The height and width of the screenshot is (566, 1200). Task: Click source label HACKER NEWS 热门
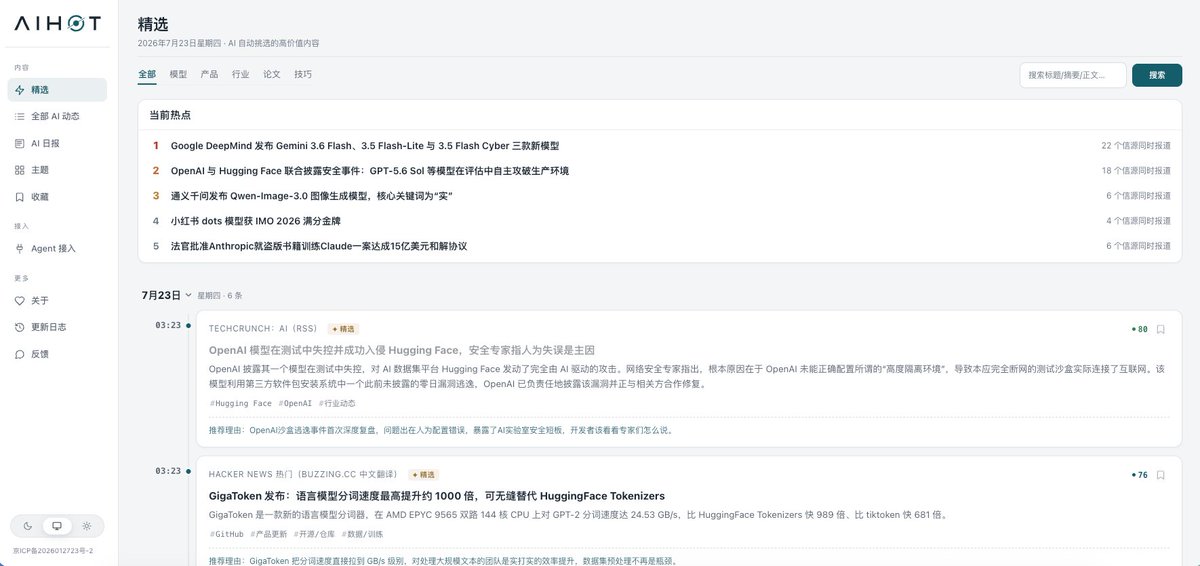pyautogui.click(x=303, y=475)
